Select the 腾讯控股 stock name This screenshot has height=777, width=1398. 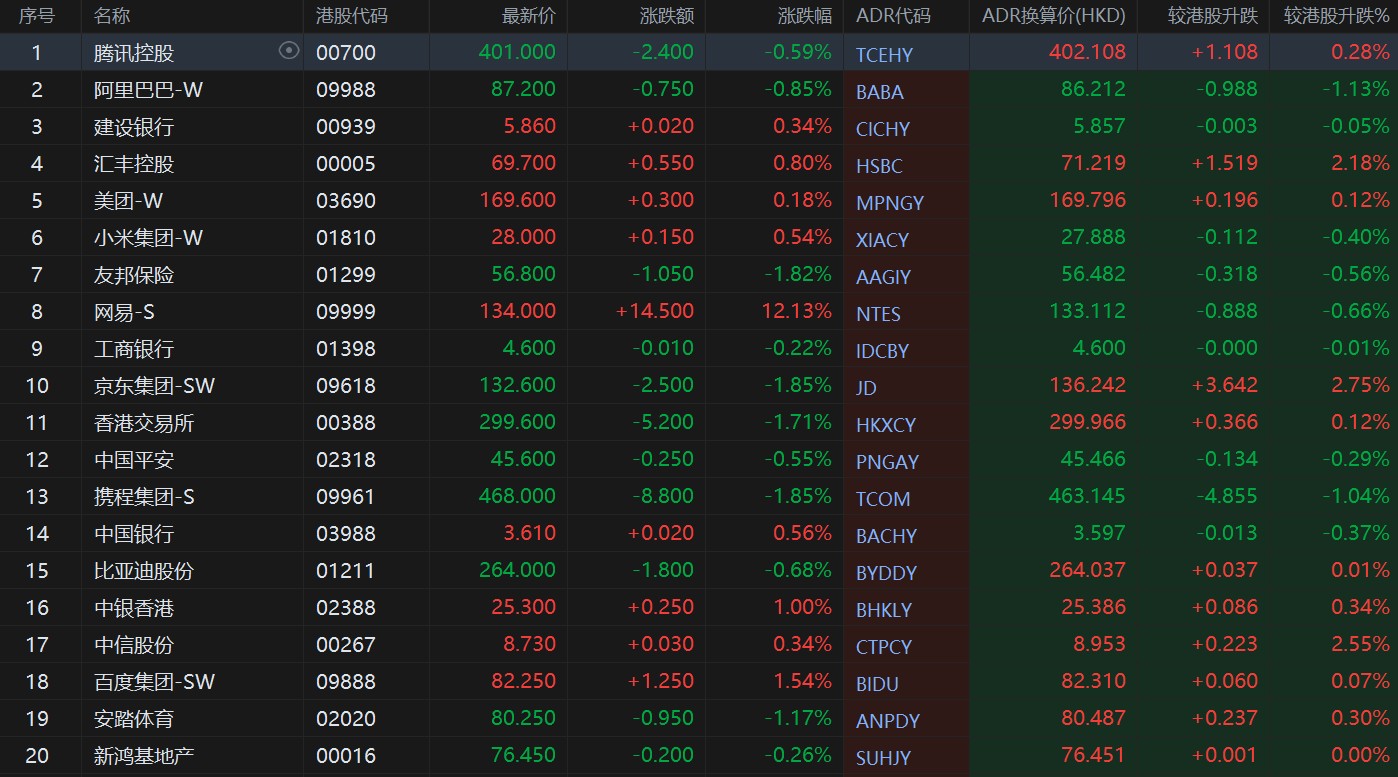click(x=134, y=53)
